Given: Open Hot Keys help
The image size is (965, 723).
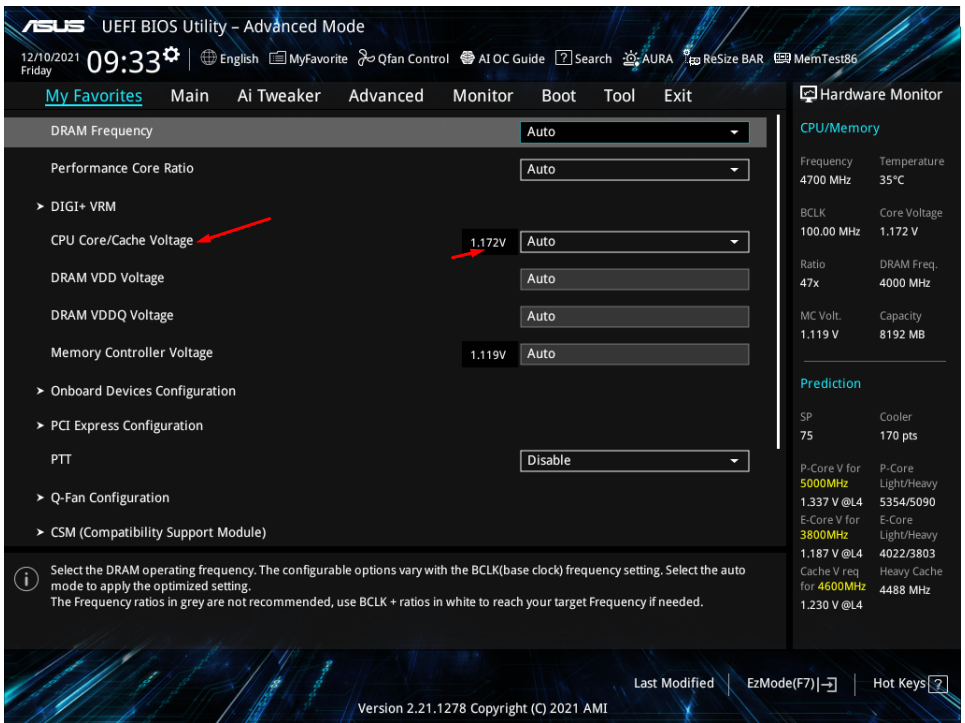Looking at the screenshot, I should [x=910, y=684].
